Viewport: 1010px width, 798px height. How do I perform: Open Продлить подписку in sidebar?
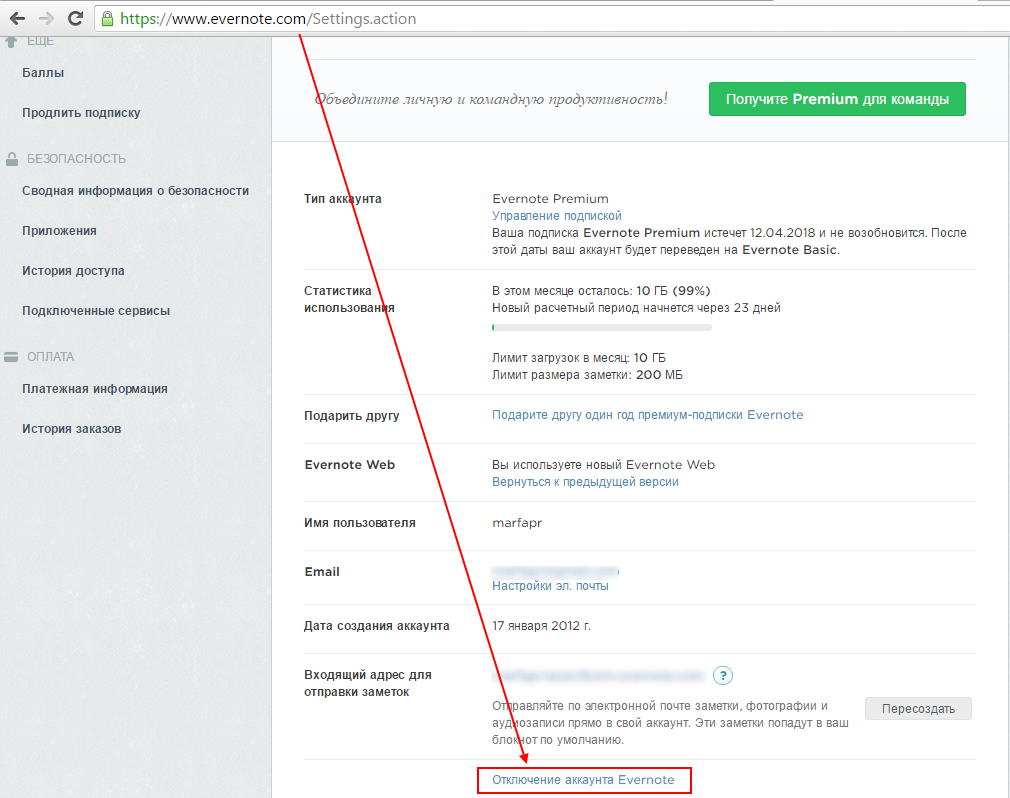pos(81,113)
